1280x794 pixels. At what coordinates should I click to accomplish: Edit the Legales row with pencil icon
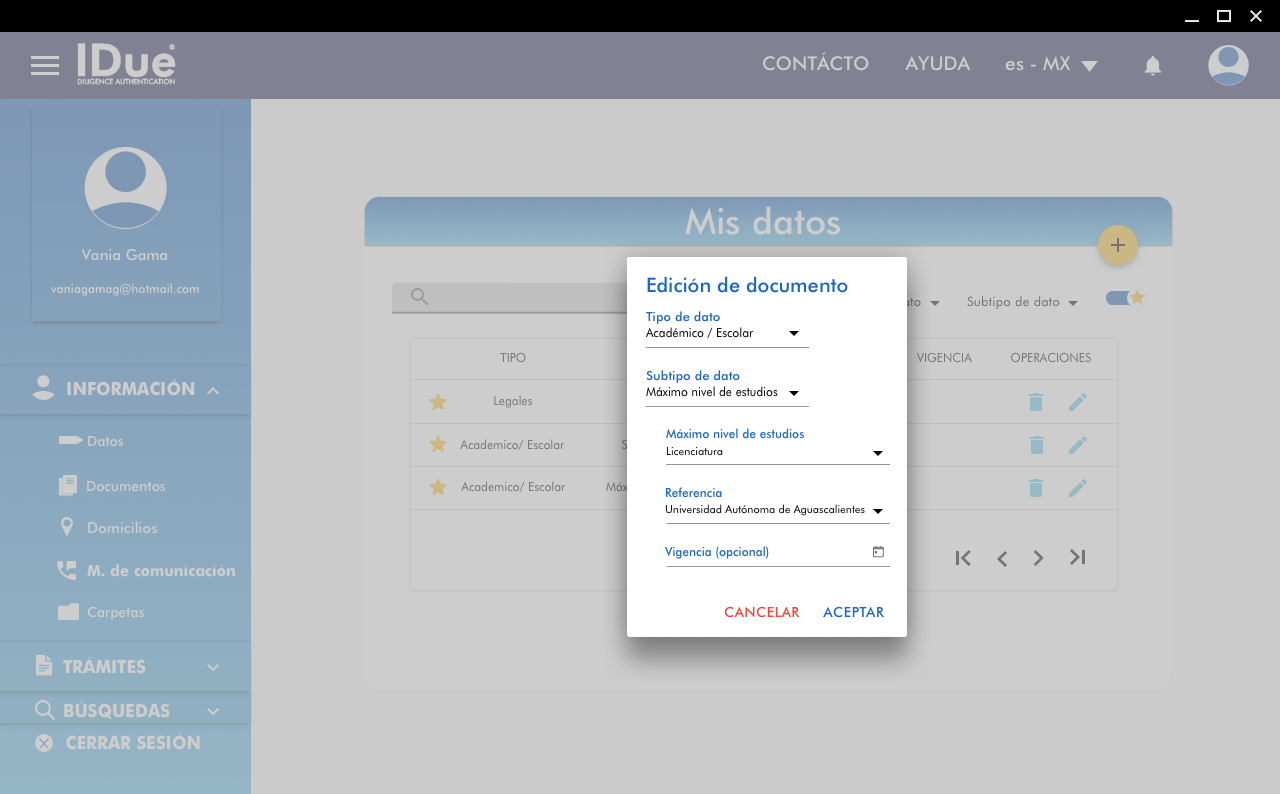click(1077, 402)
